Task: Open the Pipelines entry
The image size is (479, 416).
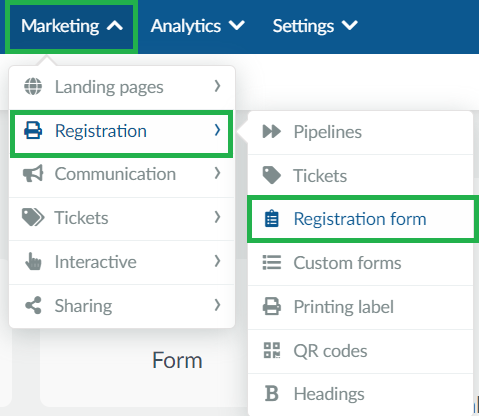Action: (360, 132)
